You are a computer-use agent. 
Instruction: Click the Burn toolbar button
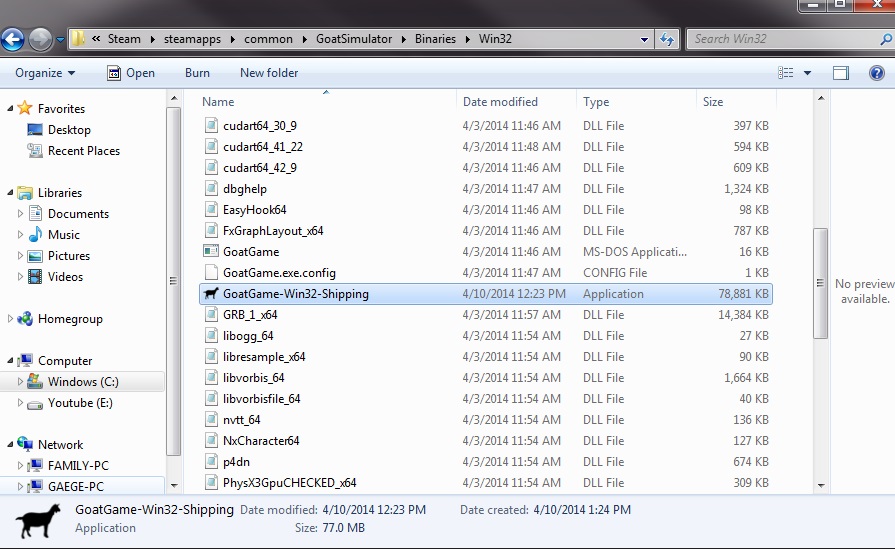tap(197, 73)
